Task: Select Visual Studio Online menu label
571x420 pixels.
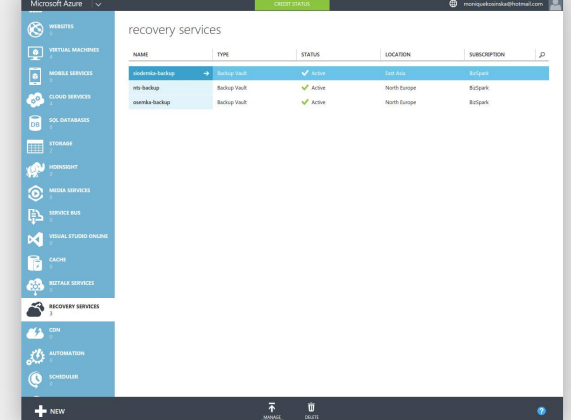Action: point(79,236)
